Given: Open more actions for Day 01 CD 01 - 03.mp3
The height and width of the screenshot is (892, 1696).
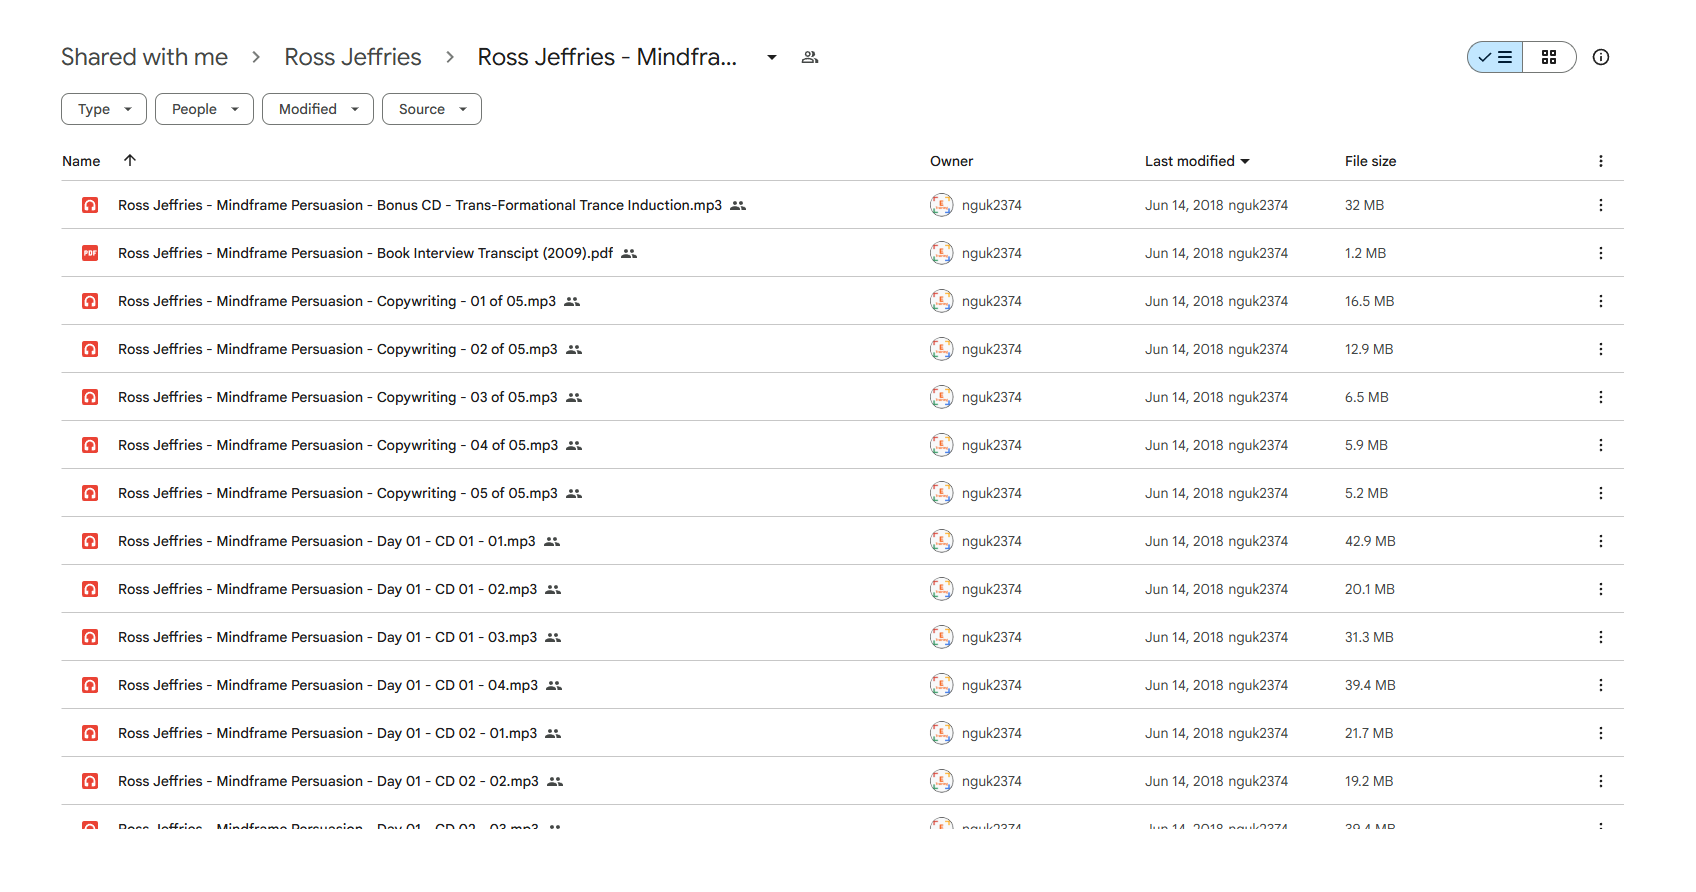Looking at the screenshot, I should click(x=1601, y=637).
